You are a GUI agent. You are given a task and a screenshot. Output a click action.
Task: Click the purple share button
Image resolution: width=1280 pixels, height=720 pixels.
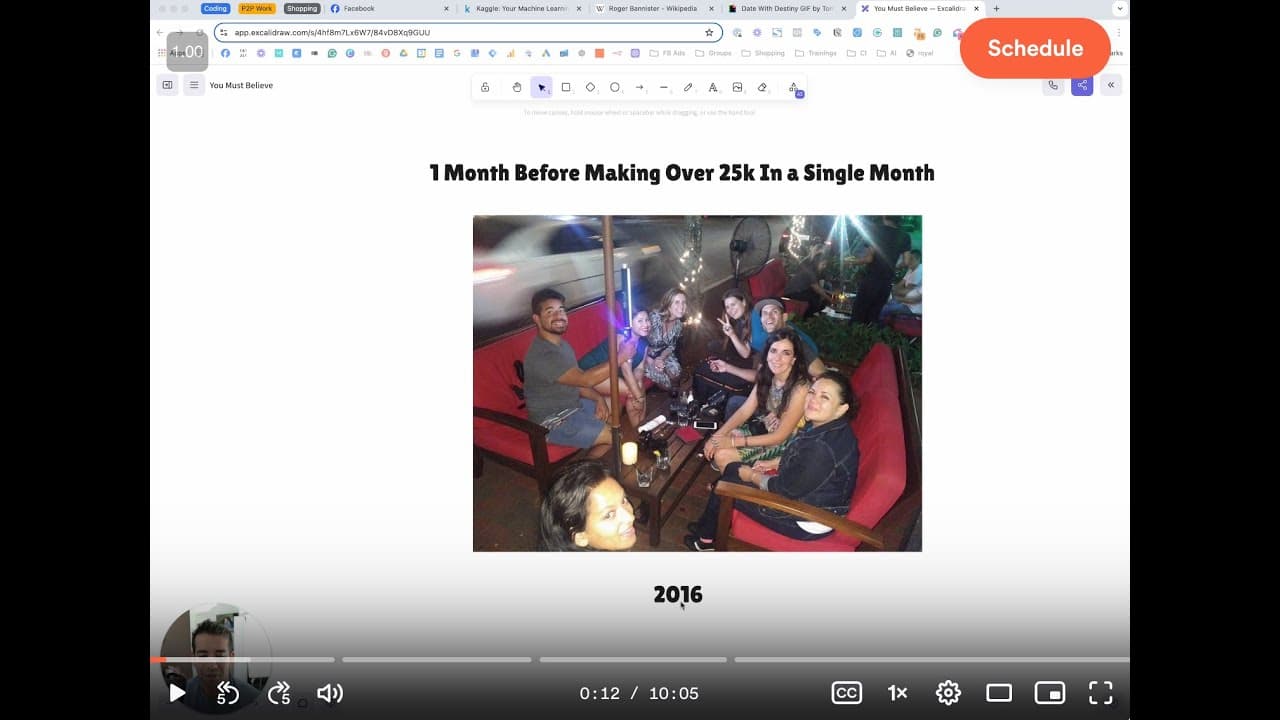point(1082,85)
